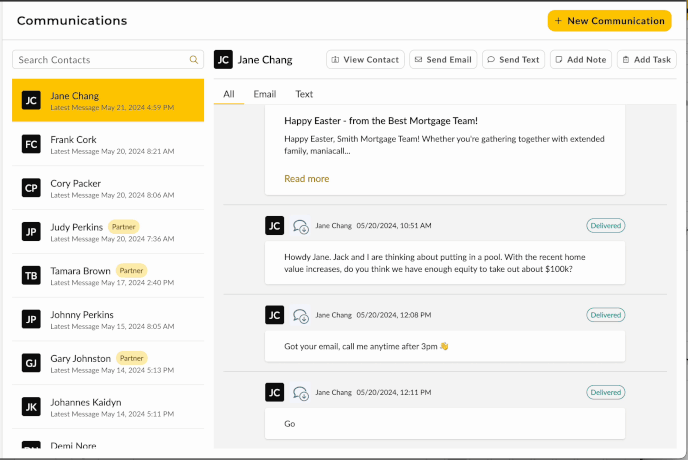Click JC avatar on the 12:11 PM message

coord(275,392)
